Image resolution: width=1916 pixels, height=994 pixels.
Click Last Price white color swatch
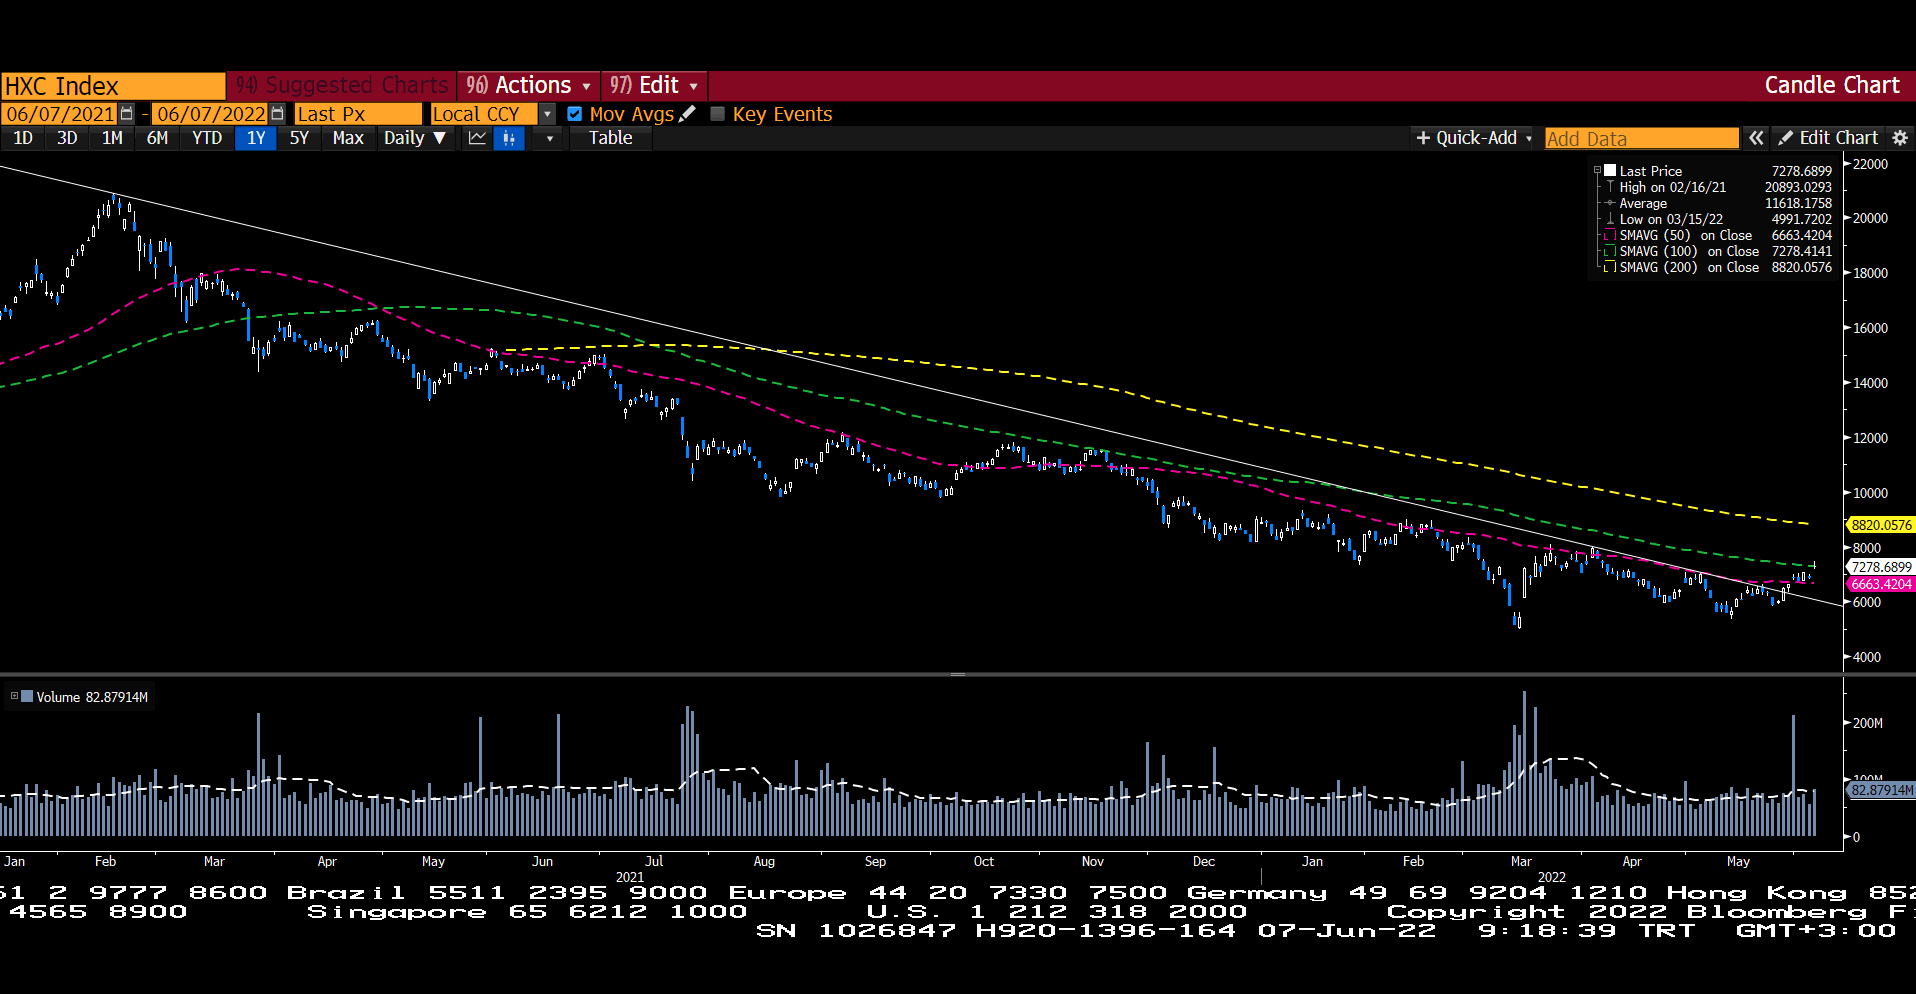coord(1610,171)
